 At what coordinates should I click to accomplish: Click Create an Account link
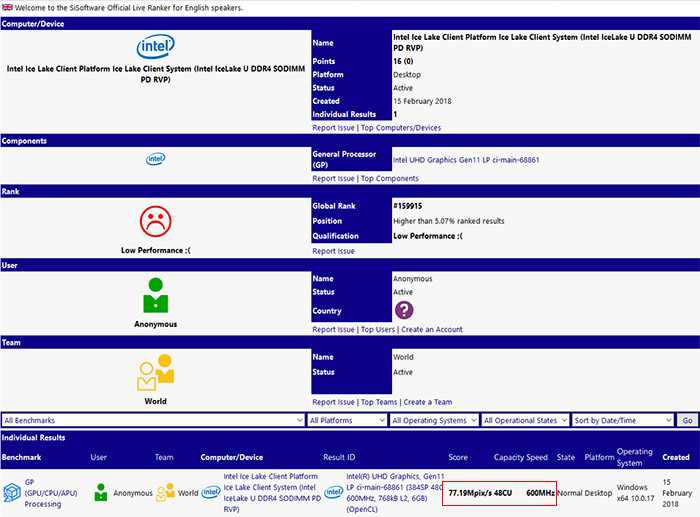[432, 329]
